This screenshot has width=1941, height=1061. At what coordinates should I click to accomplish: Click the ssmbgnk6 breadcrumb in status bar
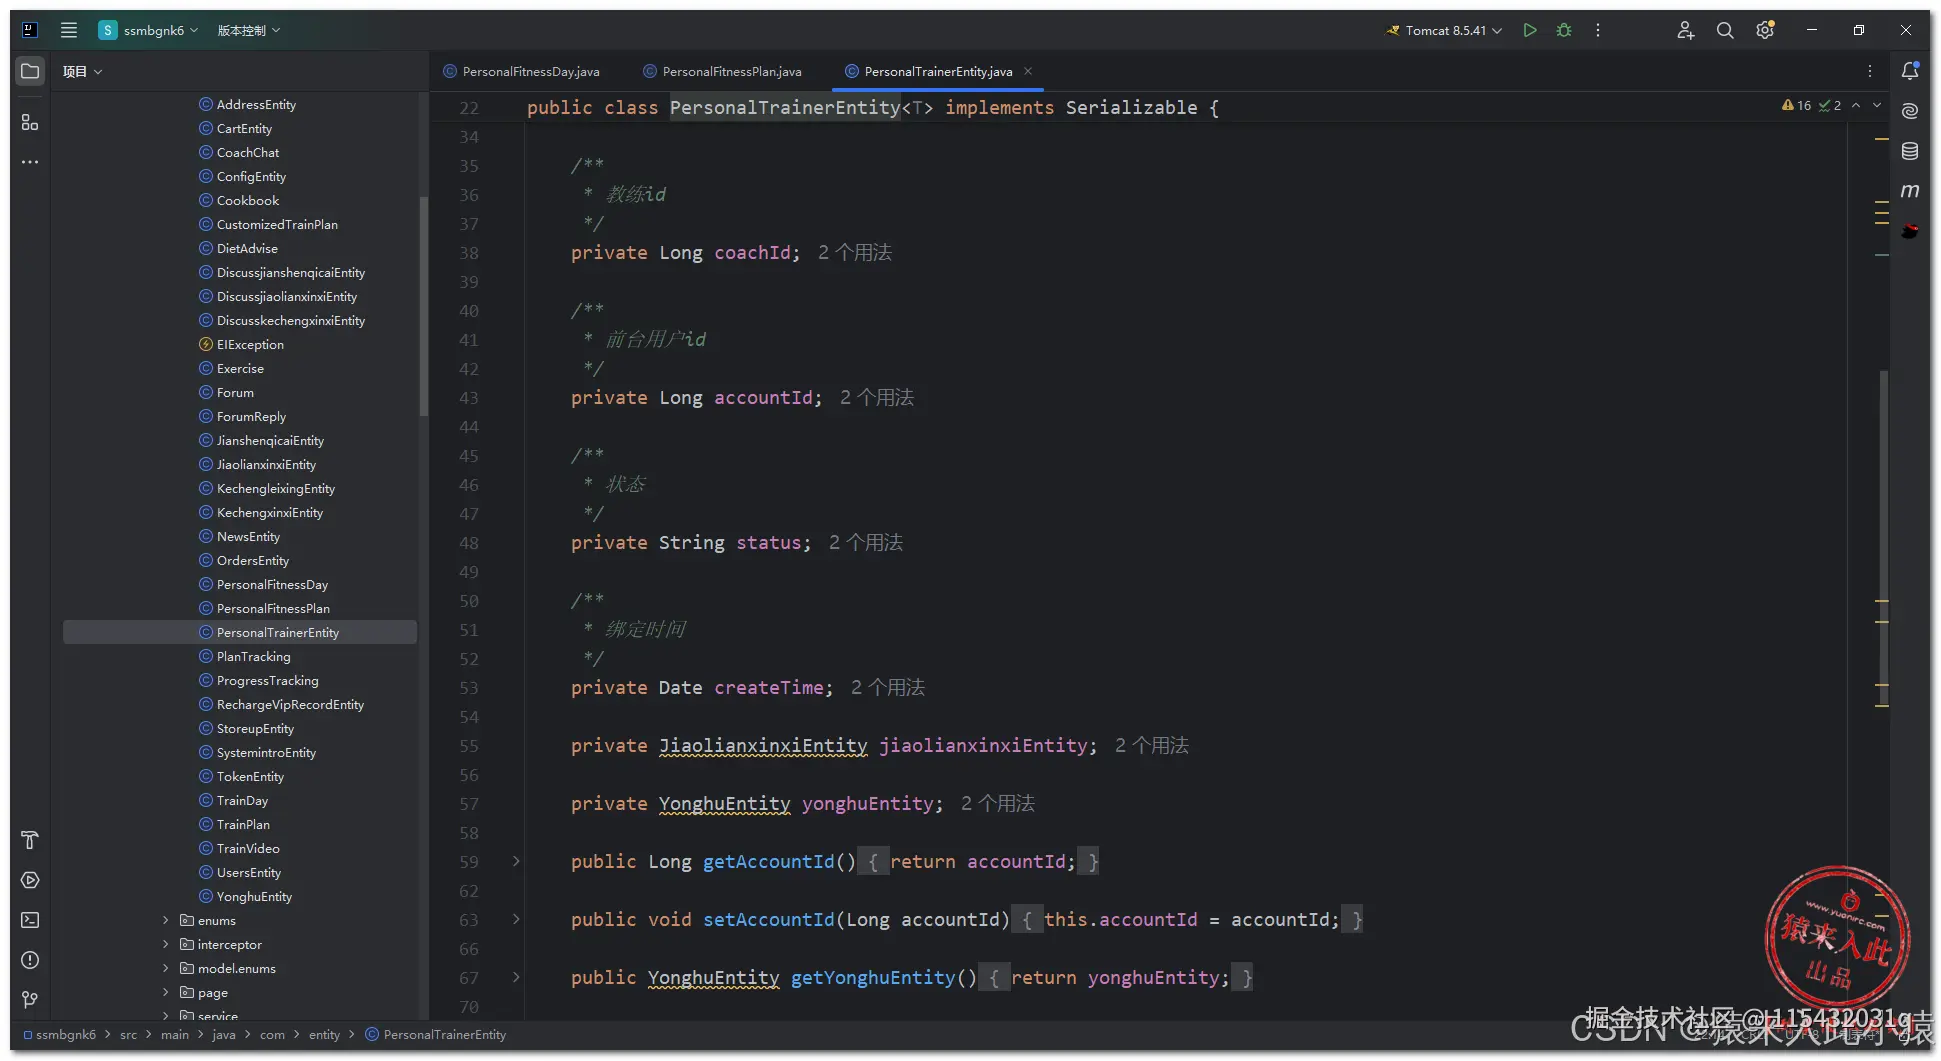point(60,1035)
